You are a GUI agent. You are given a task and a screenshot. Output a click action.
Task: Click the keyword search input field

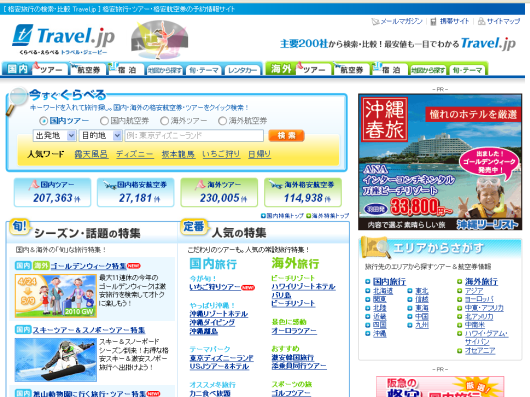[x=194, y=135]
